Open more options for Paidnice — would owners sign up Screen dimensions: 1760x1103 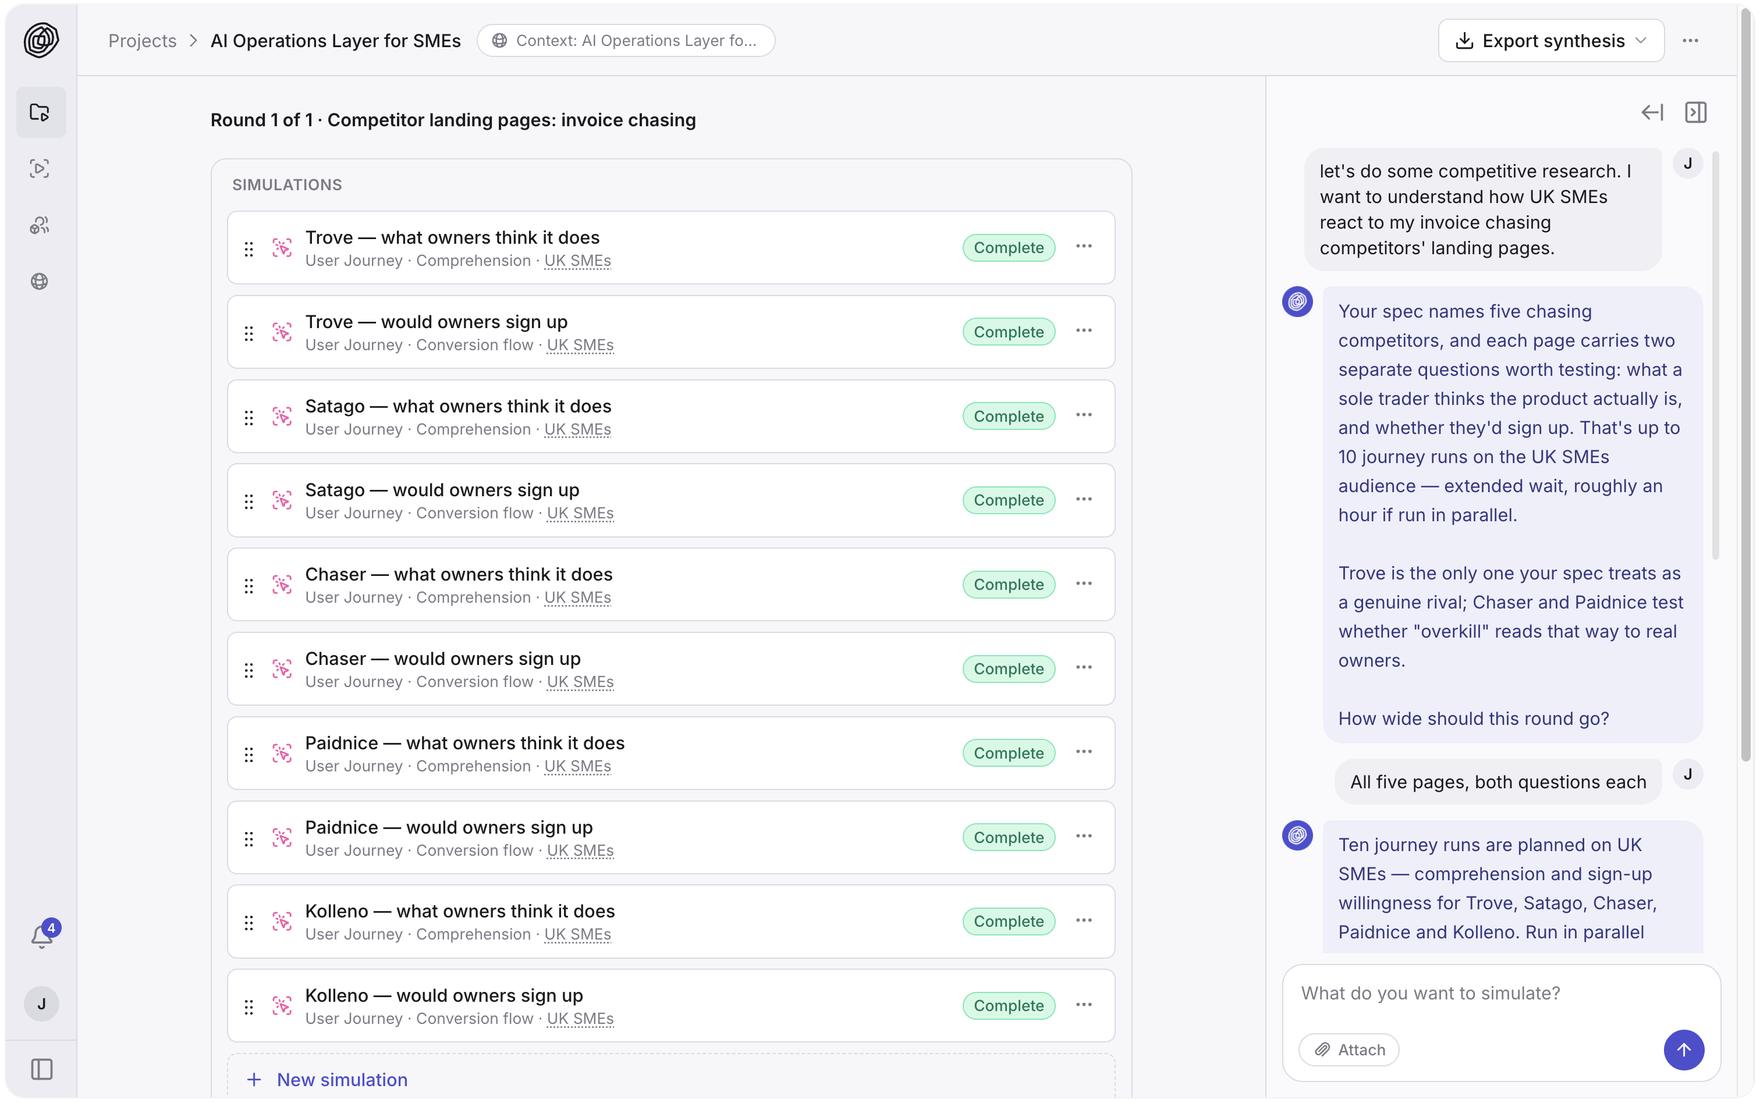[x=1084, y=836]
